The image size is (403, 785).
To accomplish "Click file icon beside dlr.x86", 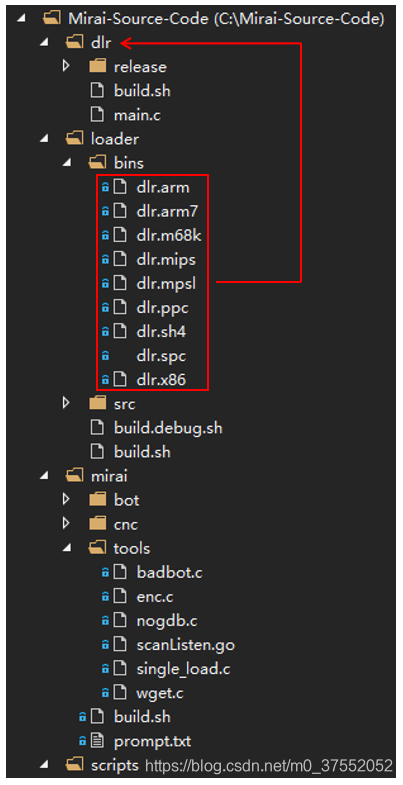I will 120,380.
